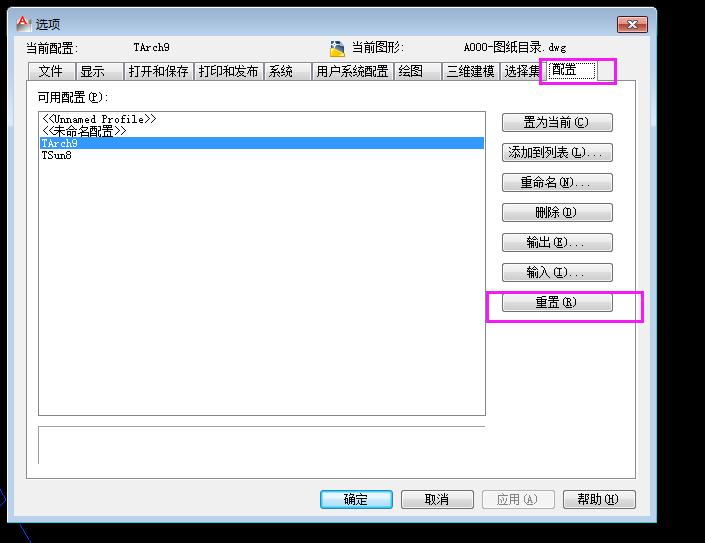705x543 pixels.
Task: Click the 取消 button
Action: pyautogui.click(x=437, y=499)
